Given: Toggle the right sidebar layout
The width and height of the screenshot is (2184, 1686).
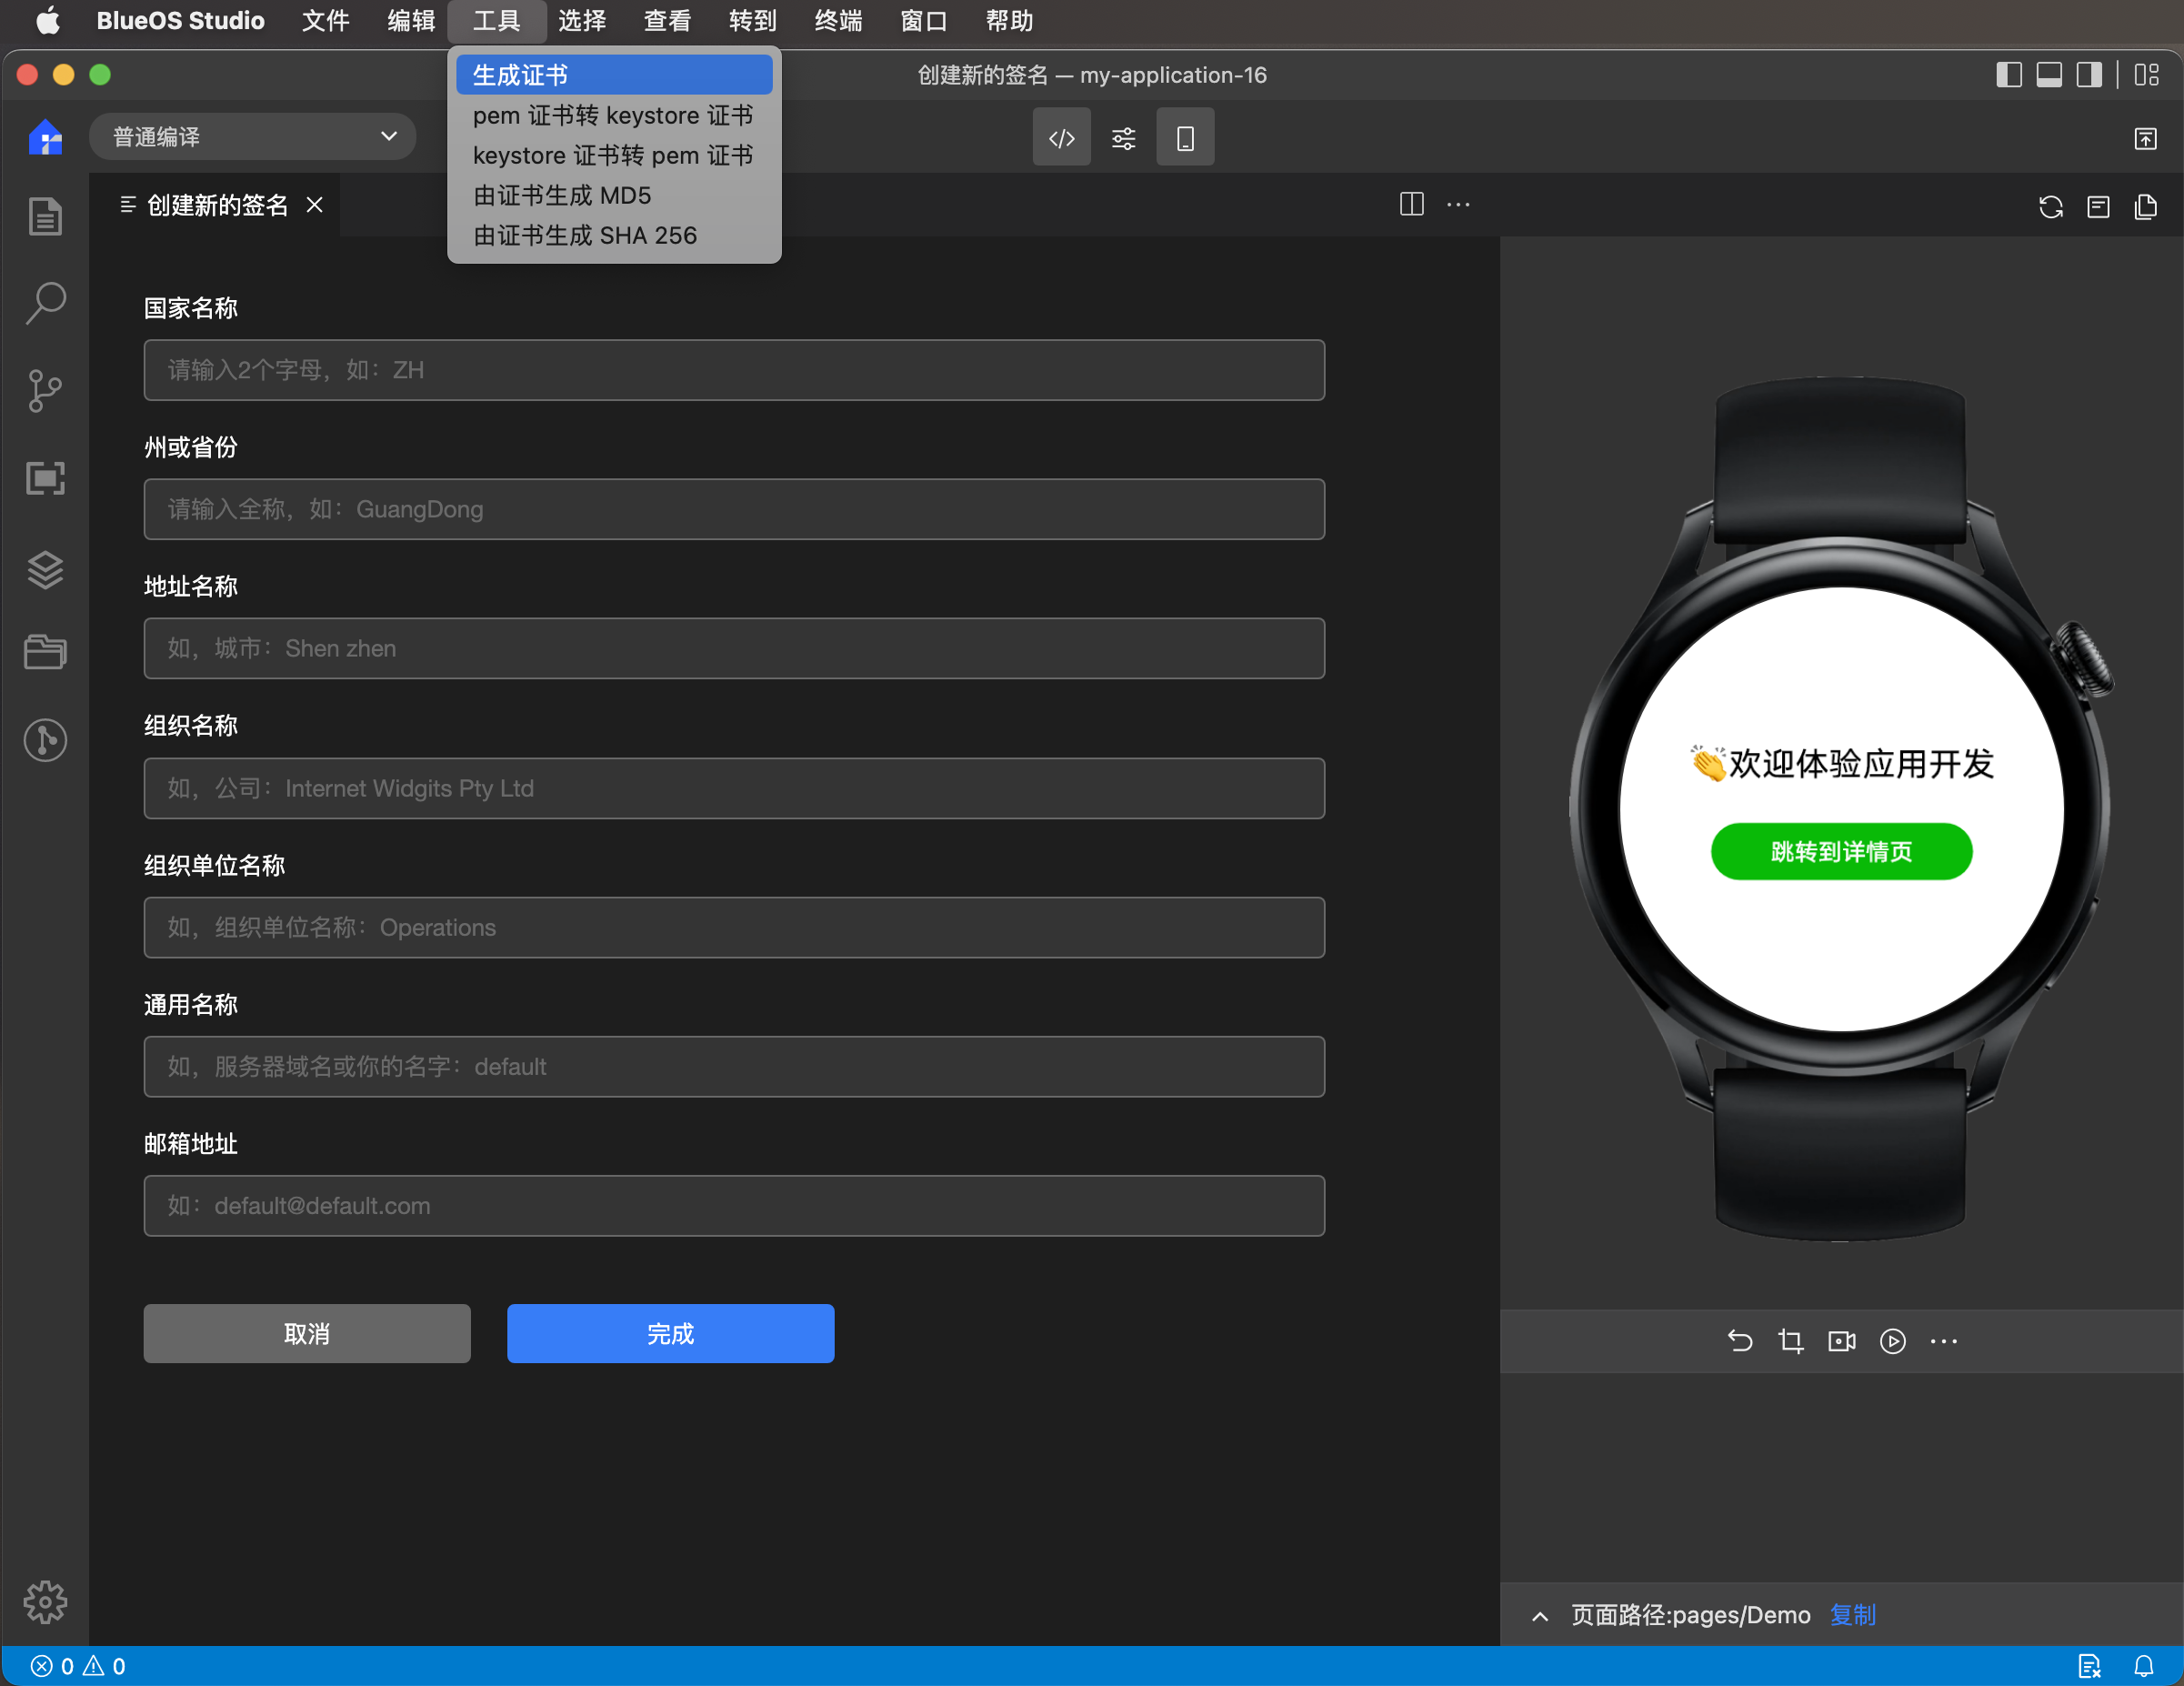Looking at the screenshot, I should point(2089,75).
